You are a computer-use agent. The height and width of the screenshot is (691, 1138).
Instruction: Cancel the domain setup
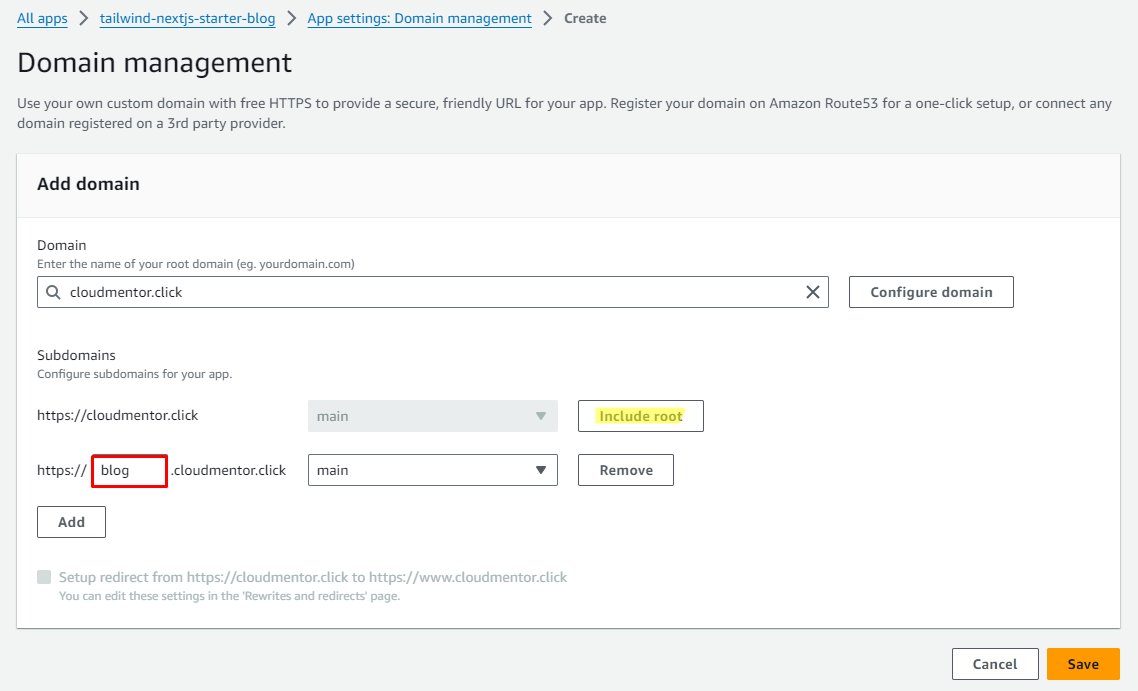994,664
